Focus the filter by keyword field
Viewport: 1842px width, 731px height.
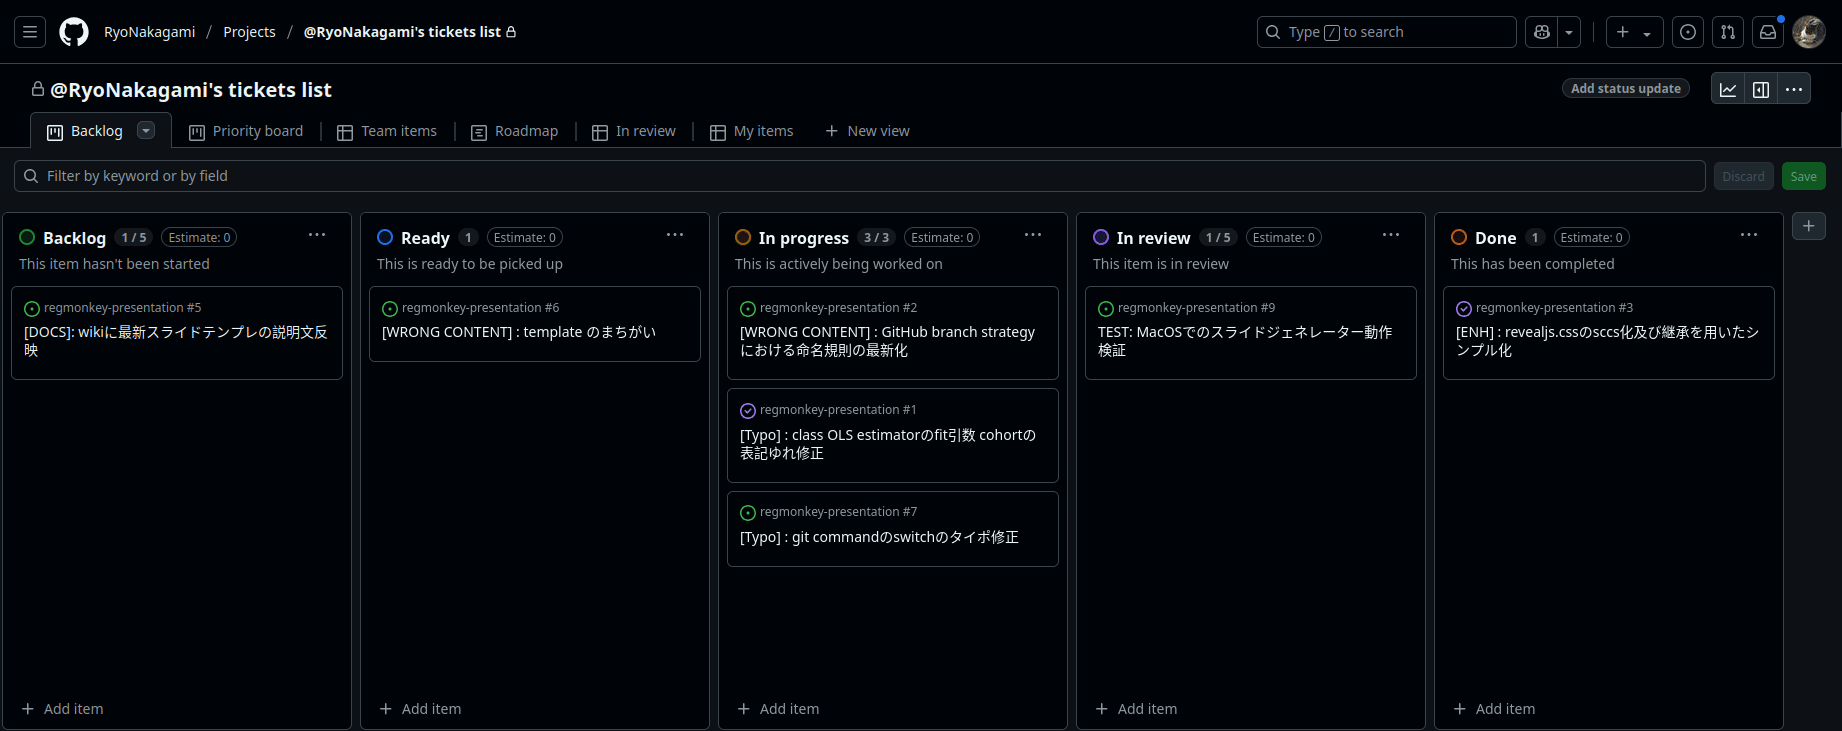(860, 176)
